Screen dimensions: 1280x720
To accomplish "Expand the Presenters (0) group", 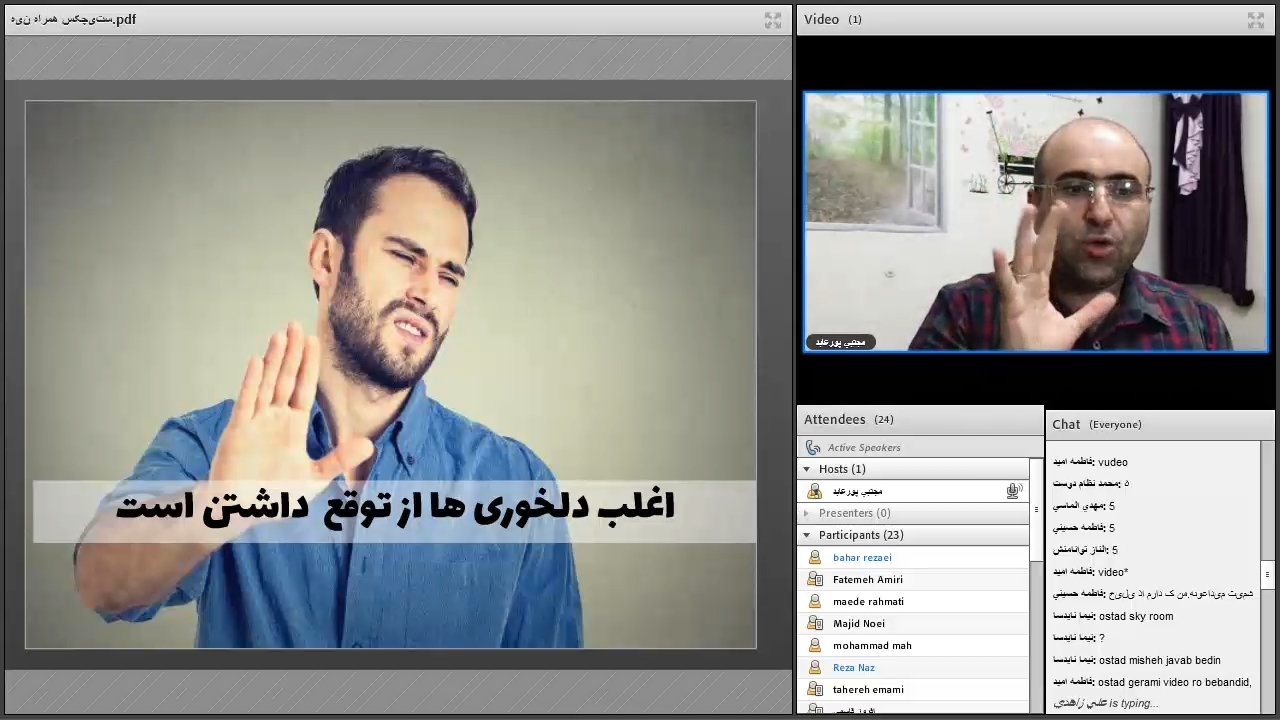I will [x=807, y=513].
